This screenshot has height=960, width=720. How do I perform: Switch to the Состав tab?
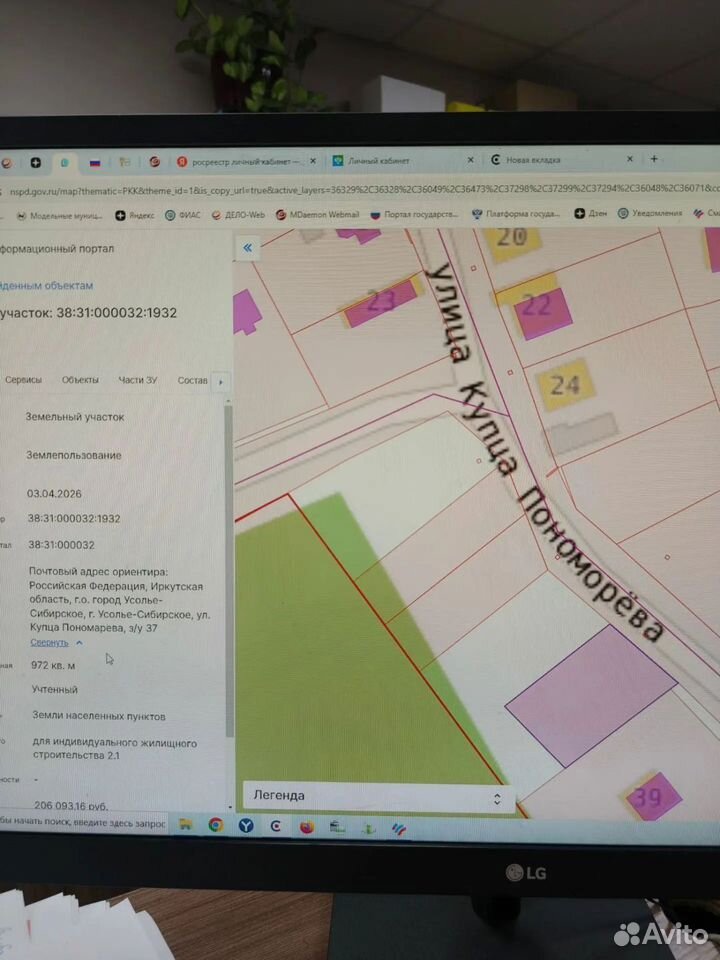coord(192,380)
